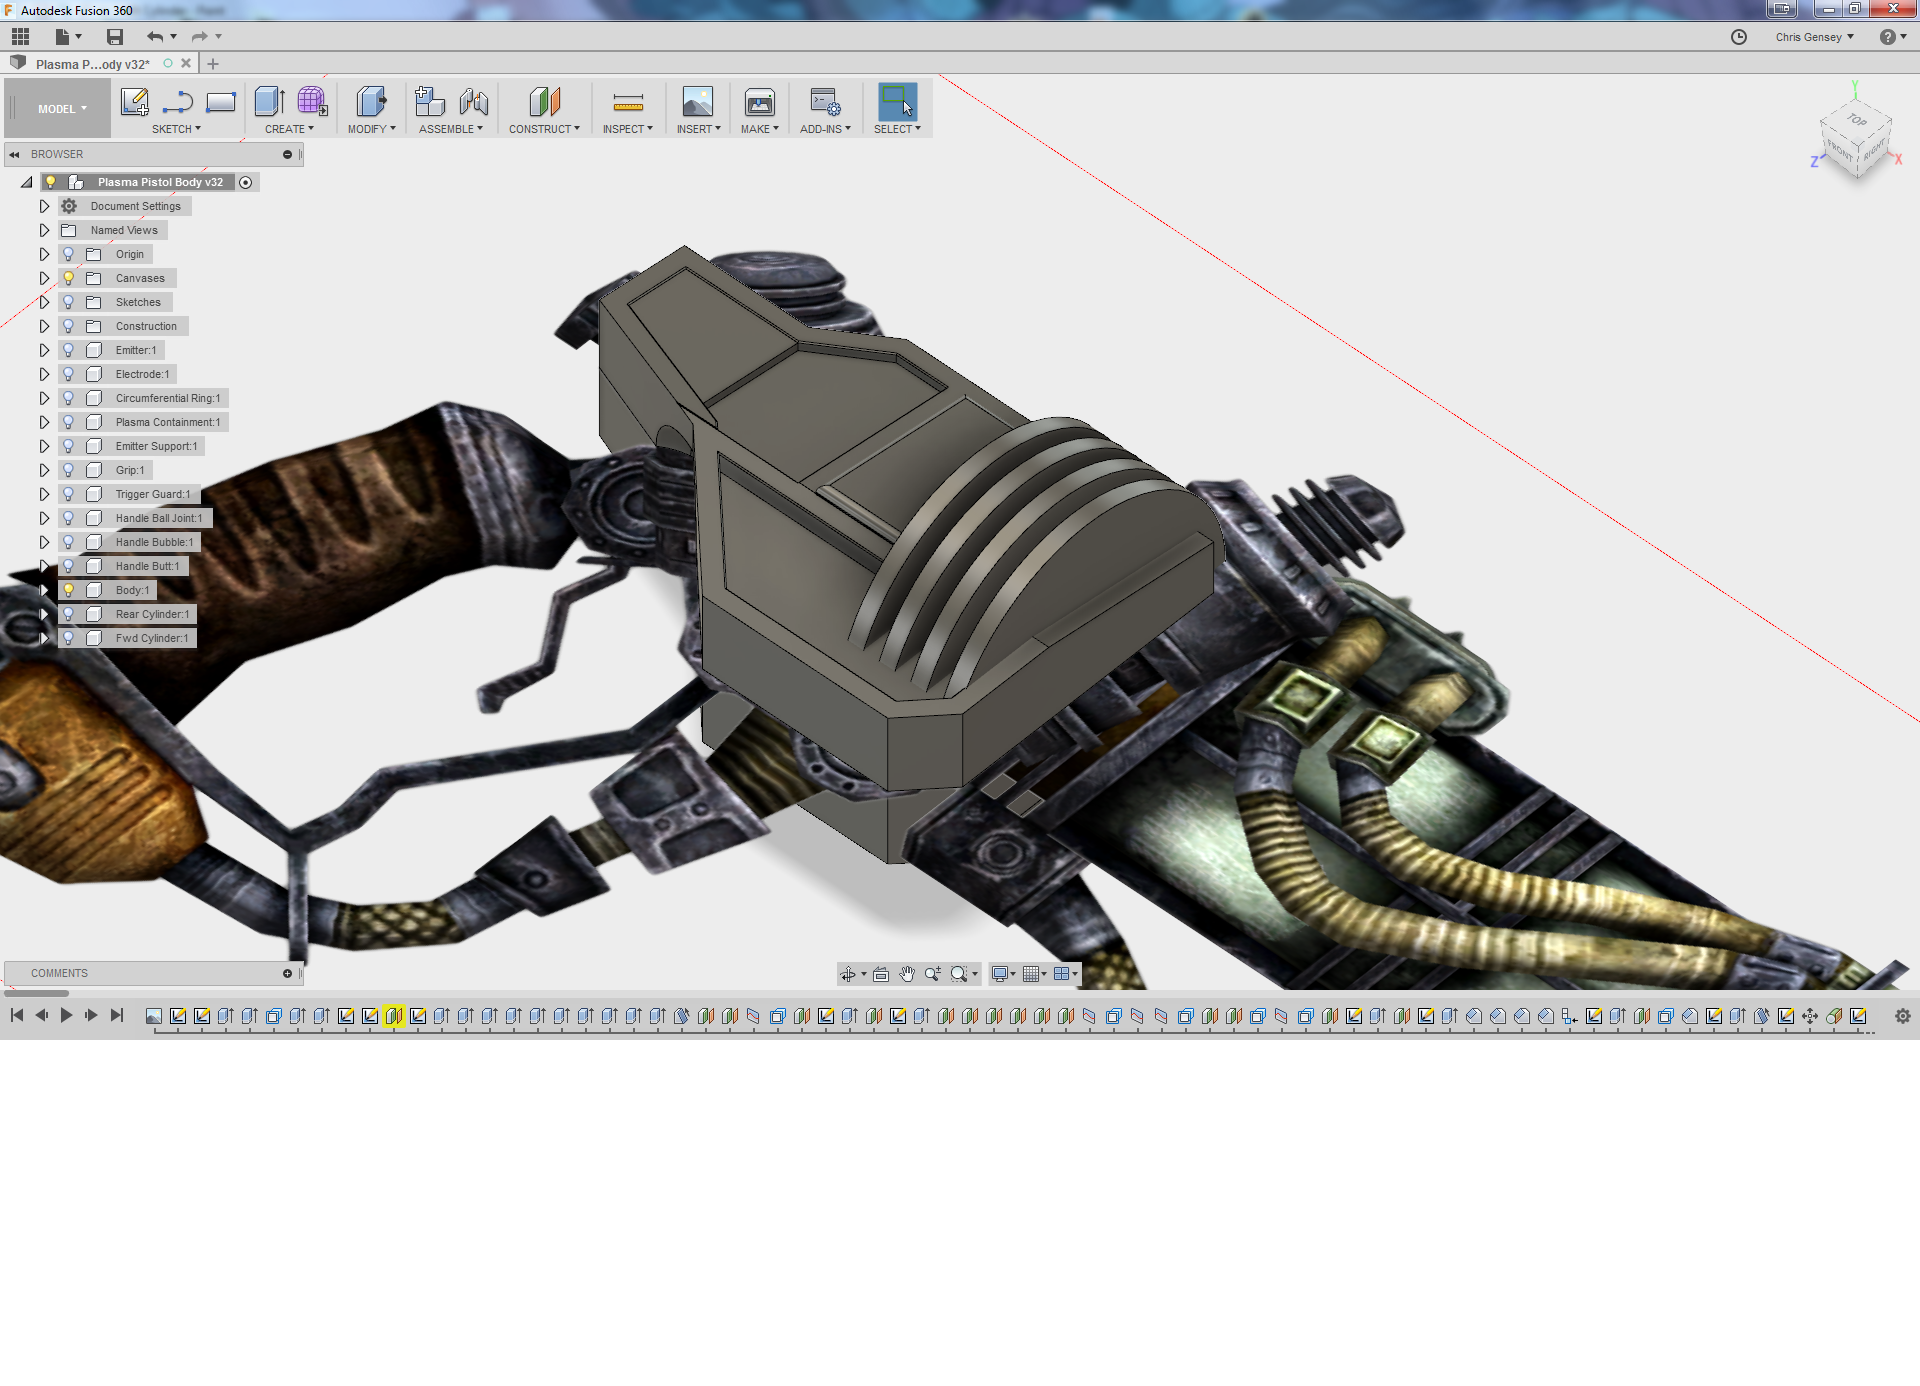
Task: Open the CONSTRUCT menu
Action: click(544, 129)
